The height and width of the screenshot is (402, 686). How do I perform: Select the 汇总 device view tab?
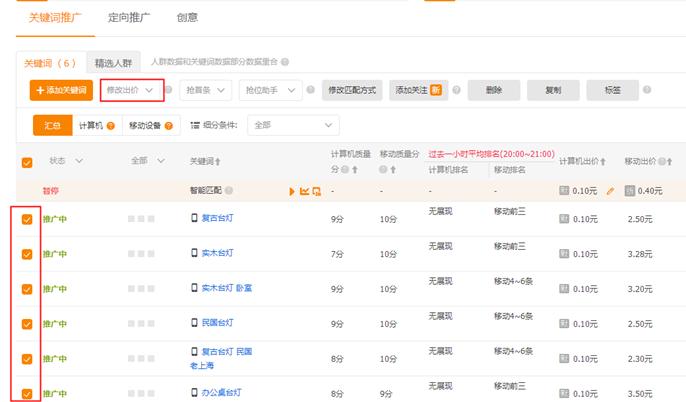click(52, 126)
